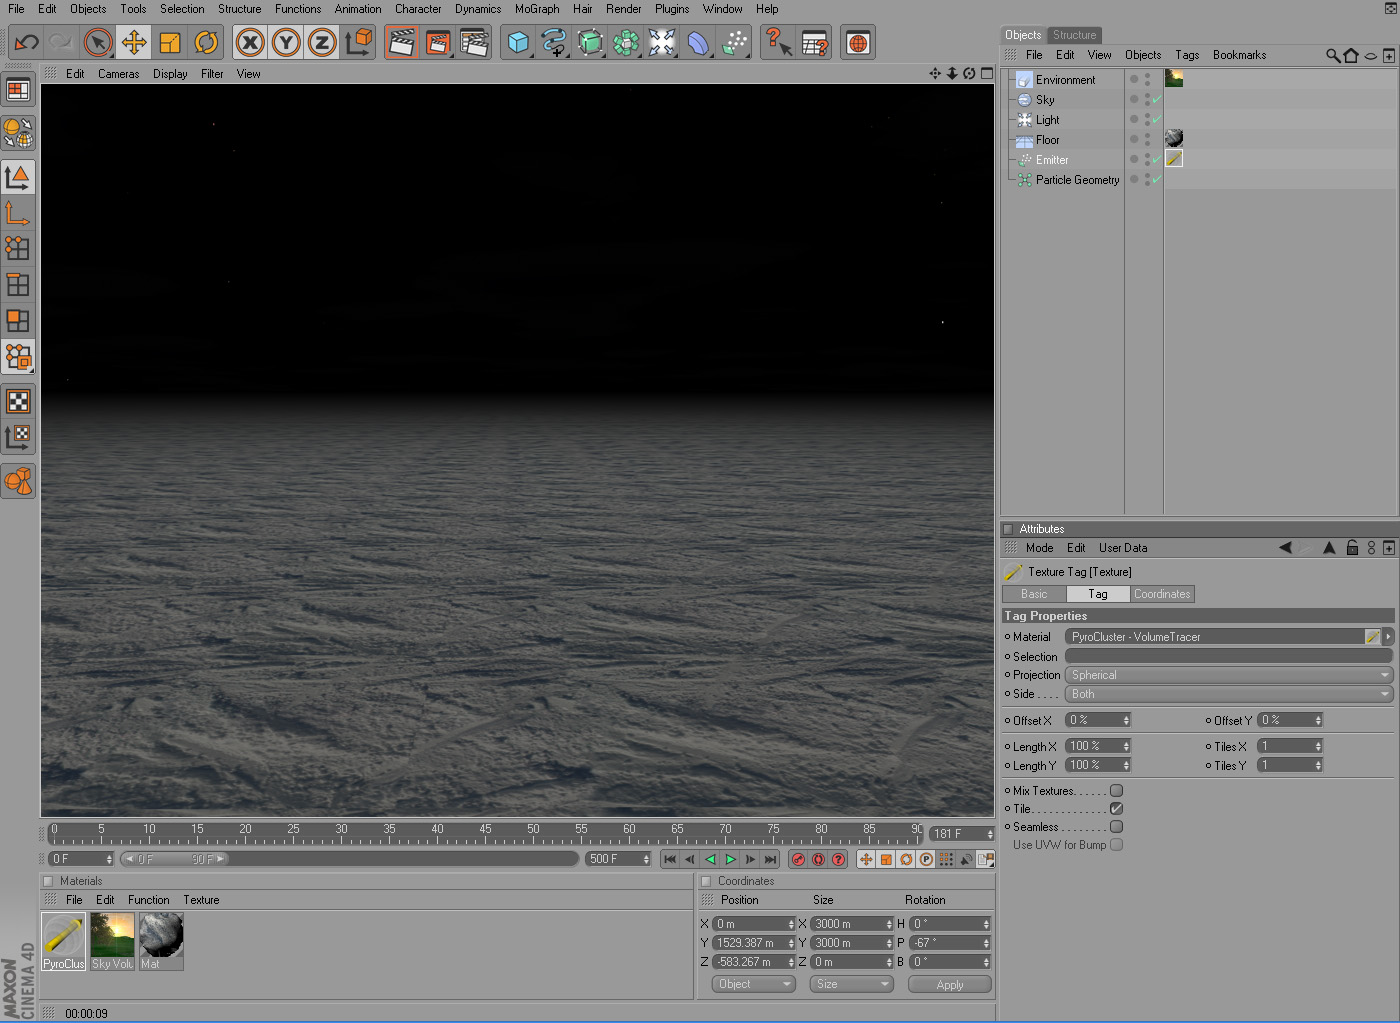This screenshot has width=1400, height=1023.
Task: Open the Size dropdown in Coordinates panel
Action: coord(850,984)
